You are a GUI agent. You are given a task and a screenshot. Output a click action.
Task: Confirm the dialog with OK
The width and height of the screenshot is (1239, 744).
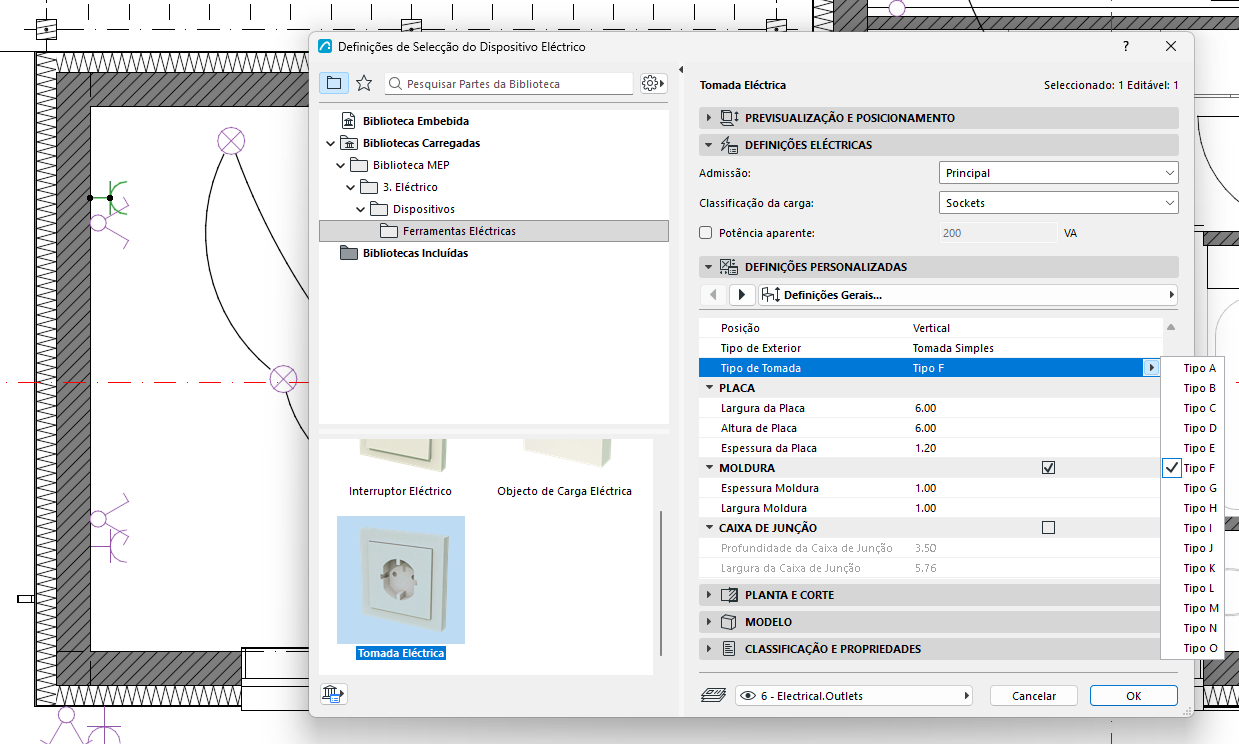1134,696
